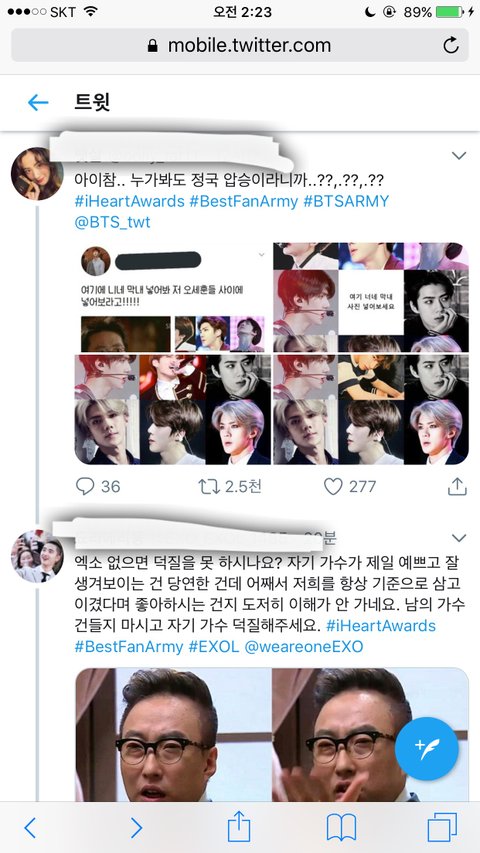
Task: Reload page with the address bar refresh icon
Action: (451, 45)
